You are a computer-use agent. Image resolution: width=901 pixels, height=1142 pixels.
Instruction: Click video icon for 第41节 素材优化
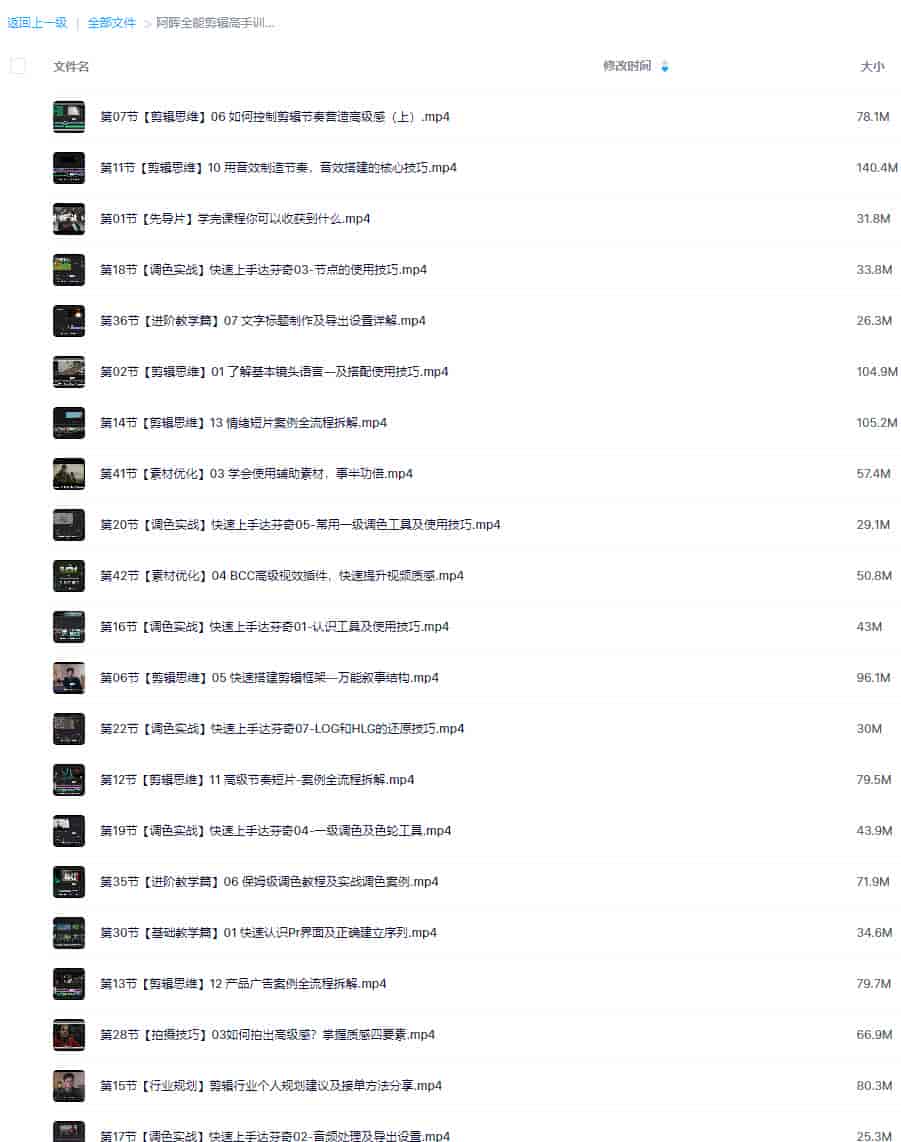click(x=68, y=473)
